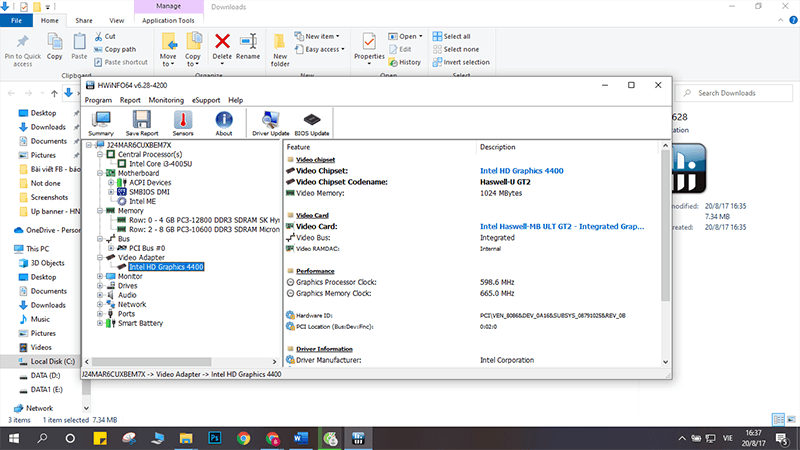Open the Monitoring menu
This screenshot has height=450, width=800.
(166, 100)
